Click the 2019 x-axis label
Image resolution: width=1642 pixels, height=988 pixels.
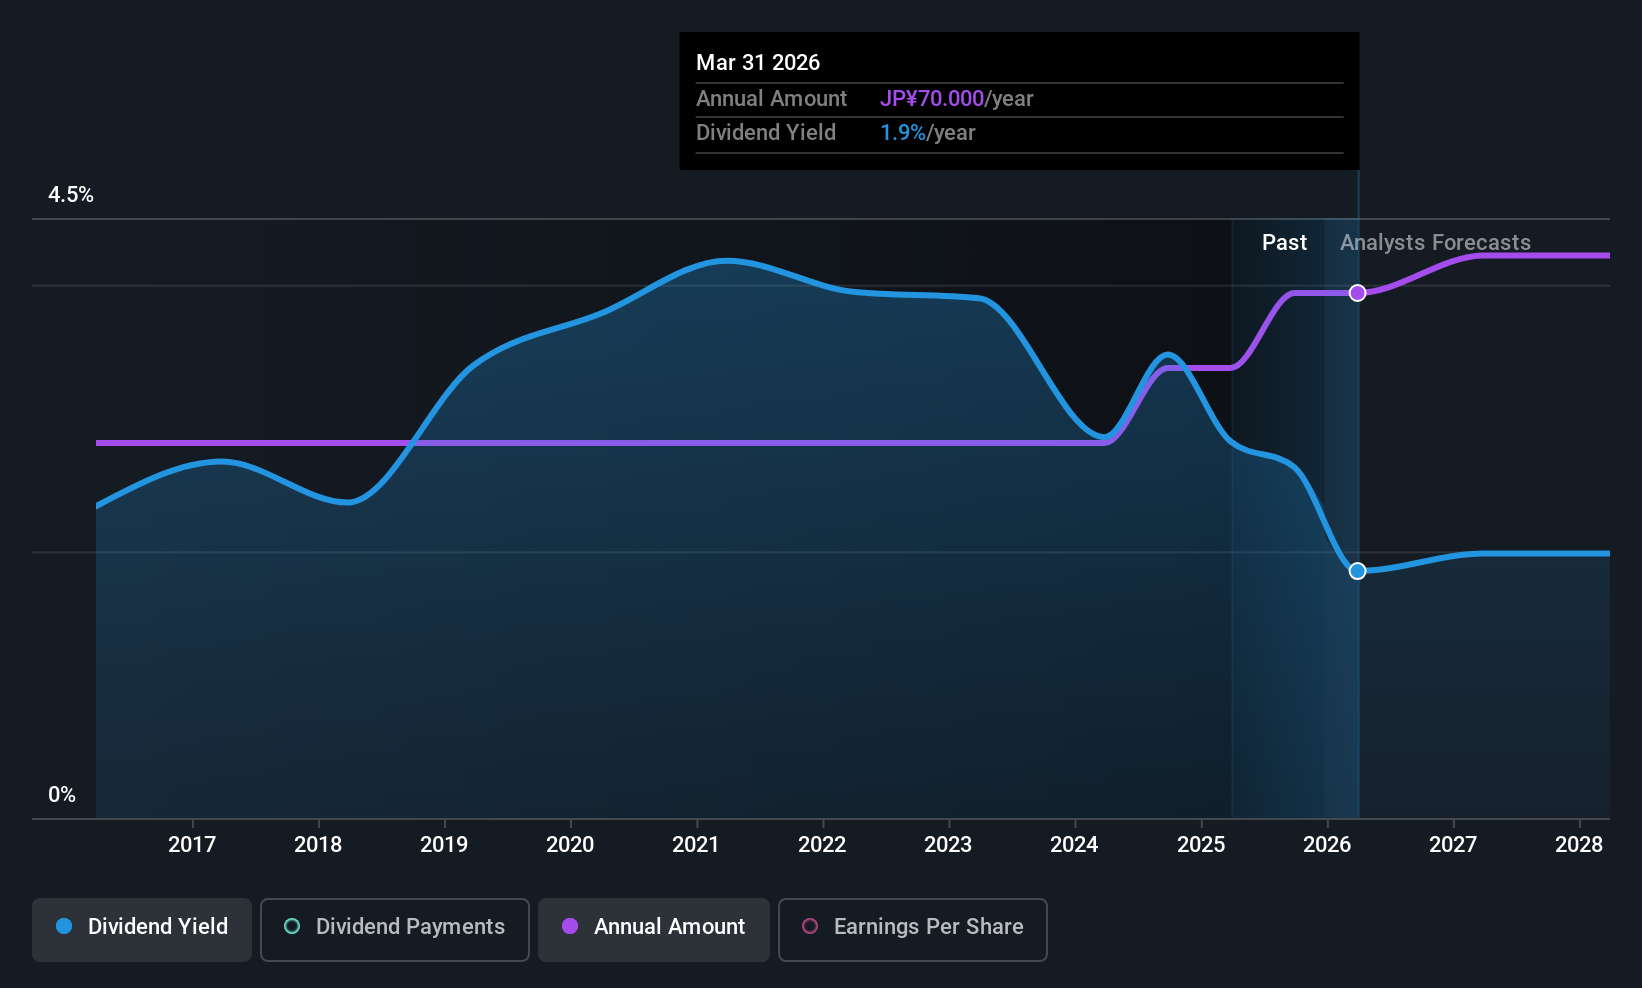(444, 845)
